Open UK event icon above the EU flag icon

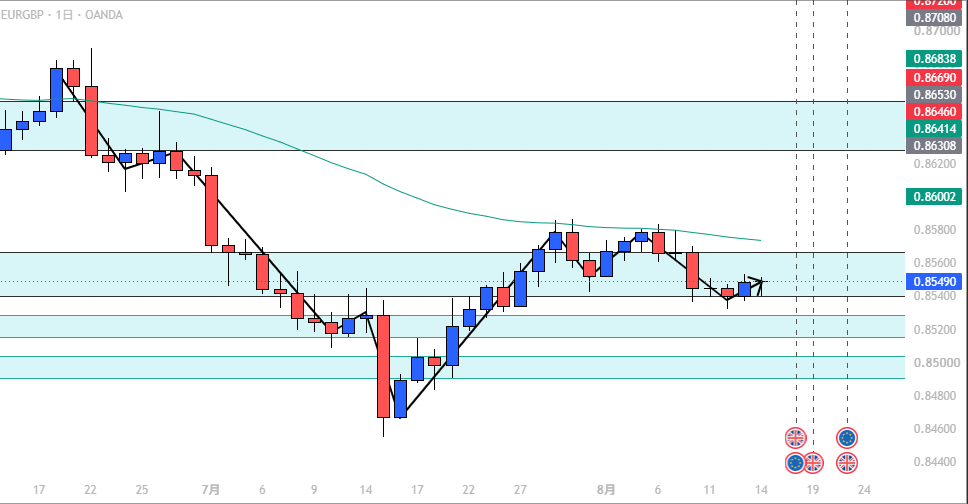[x=796, y=438]
